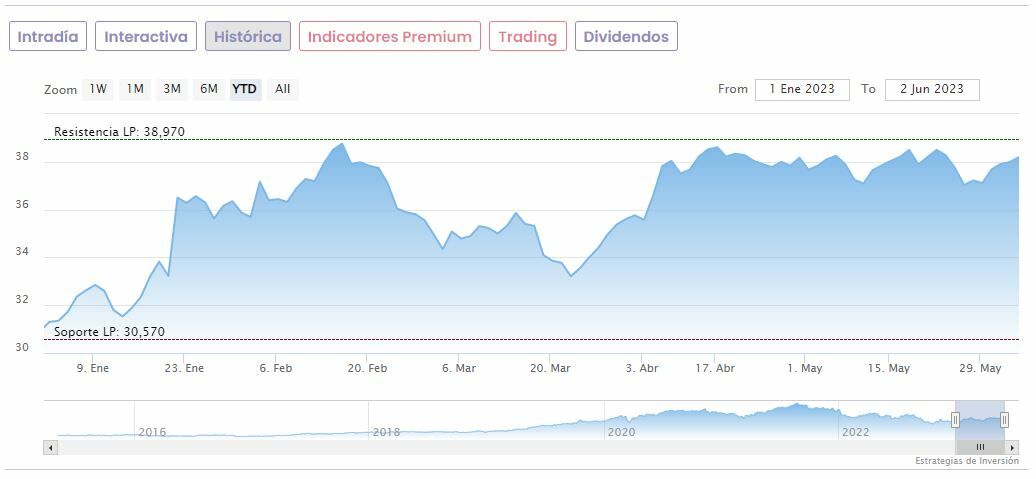
Task: Select the Histórica tab
Action: point(248,37)
